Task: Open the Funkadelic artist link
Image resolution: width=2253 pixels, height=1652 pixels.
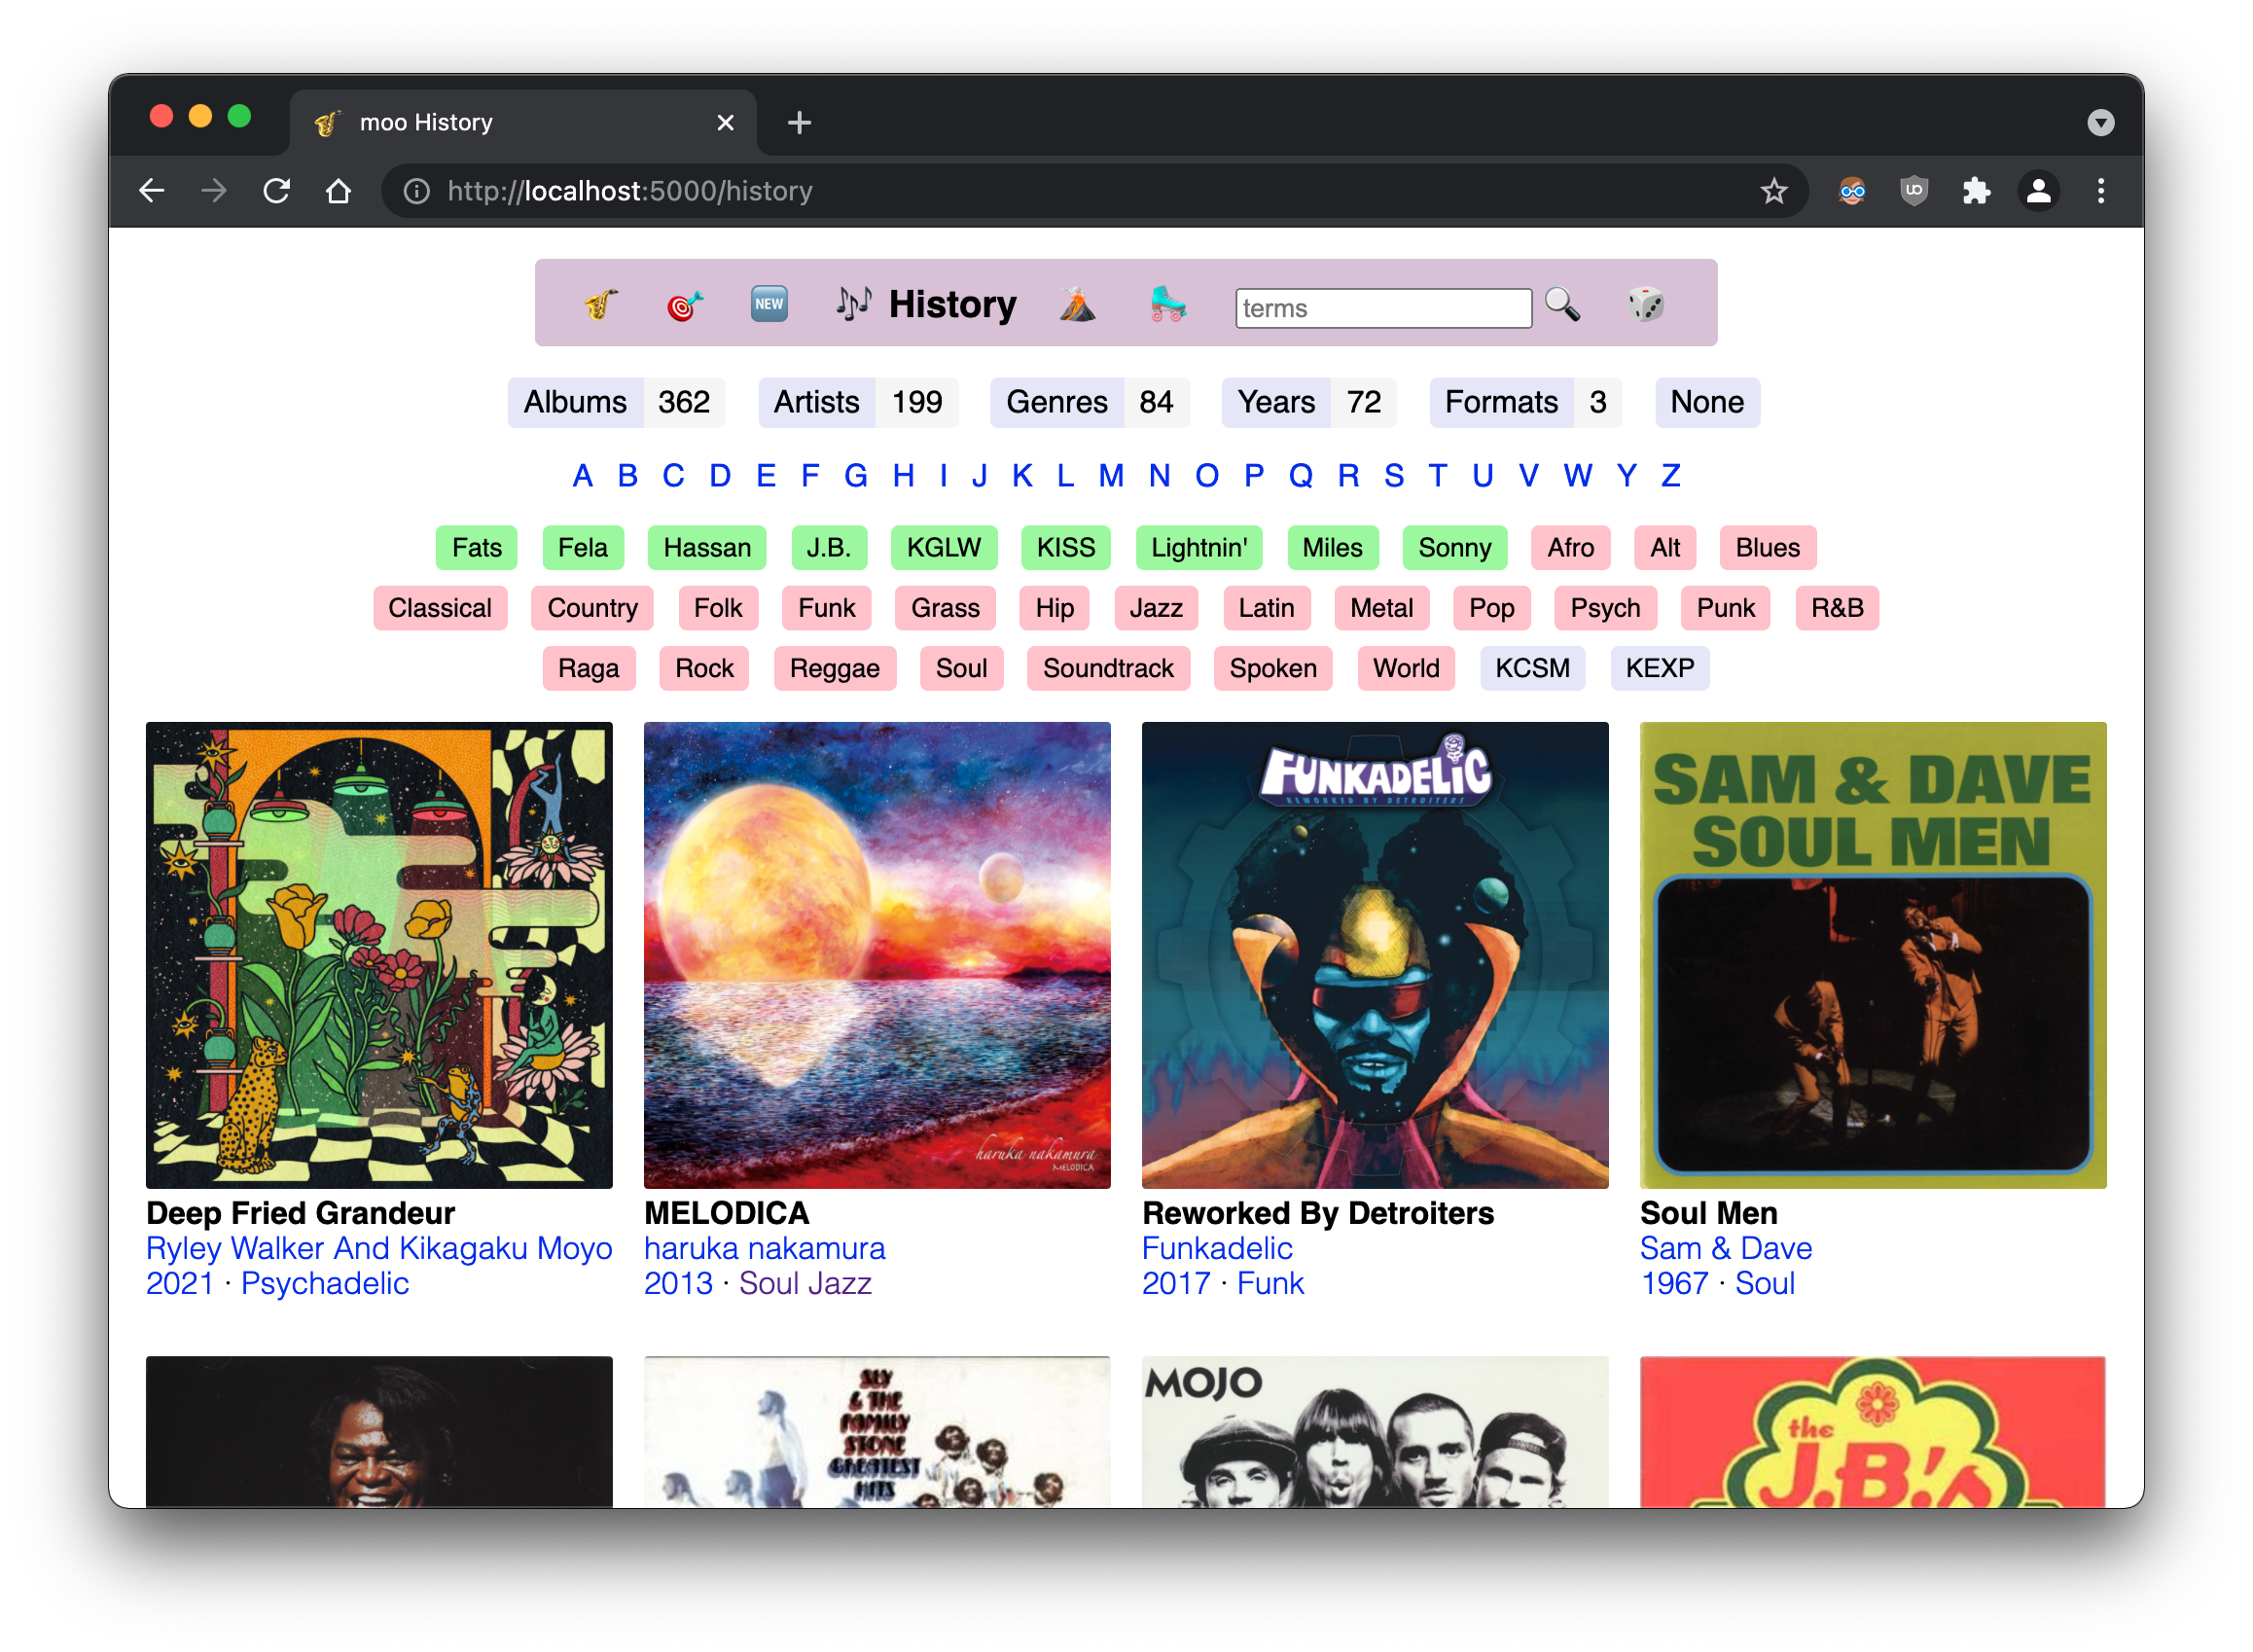Action: tap(1217, 1248)
